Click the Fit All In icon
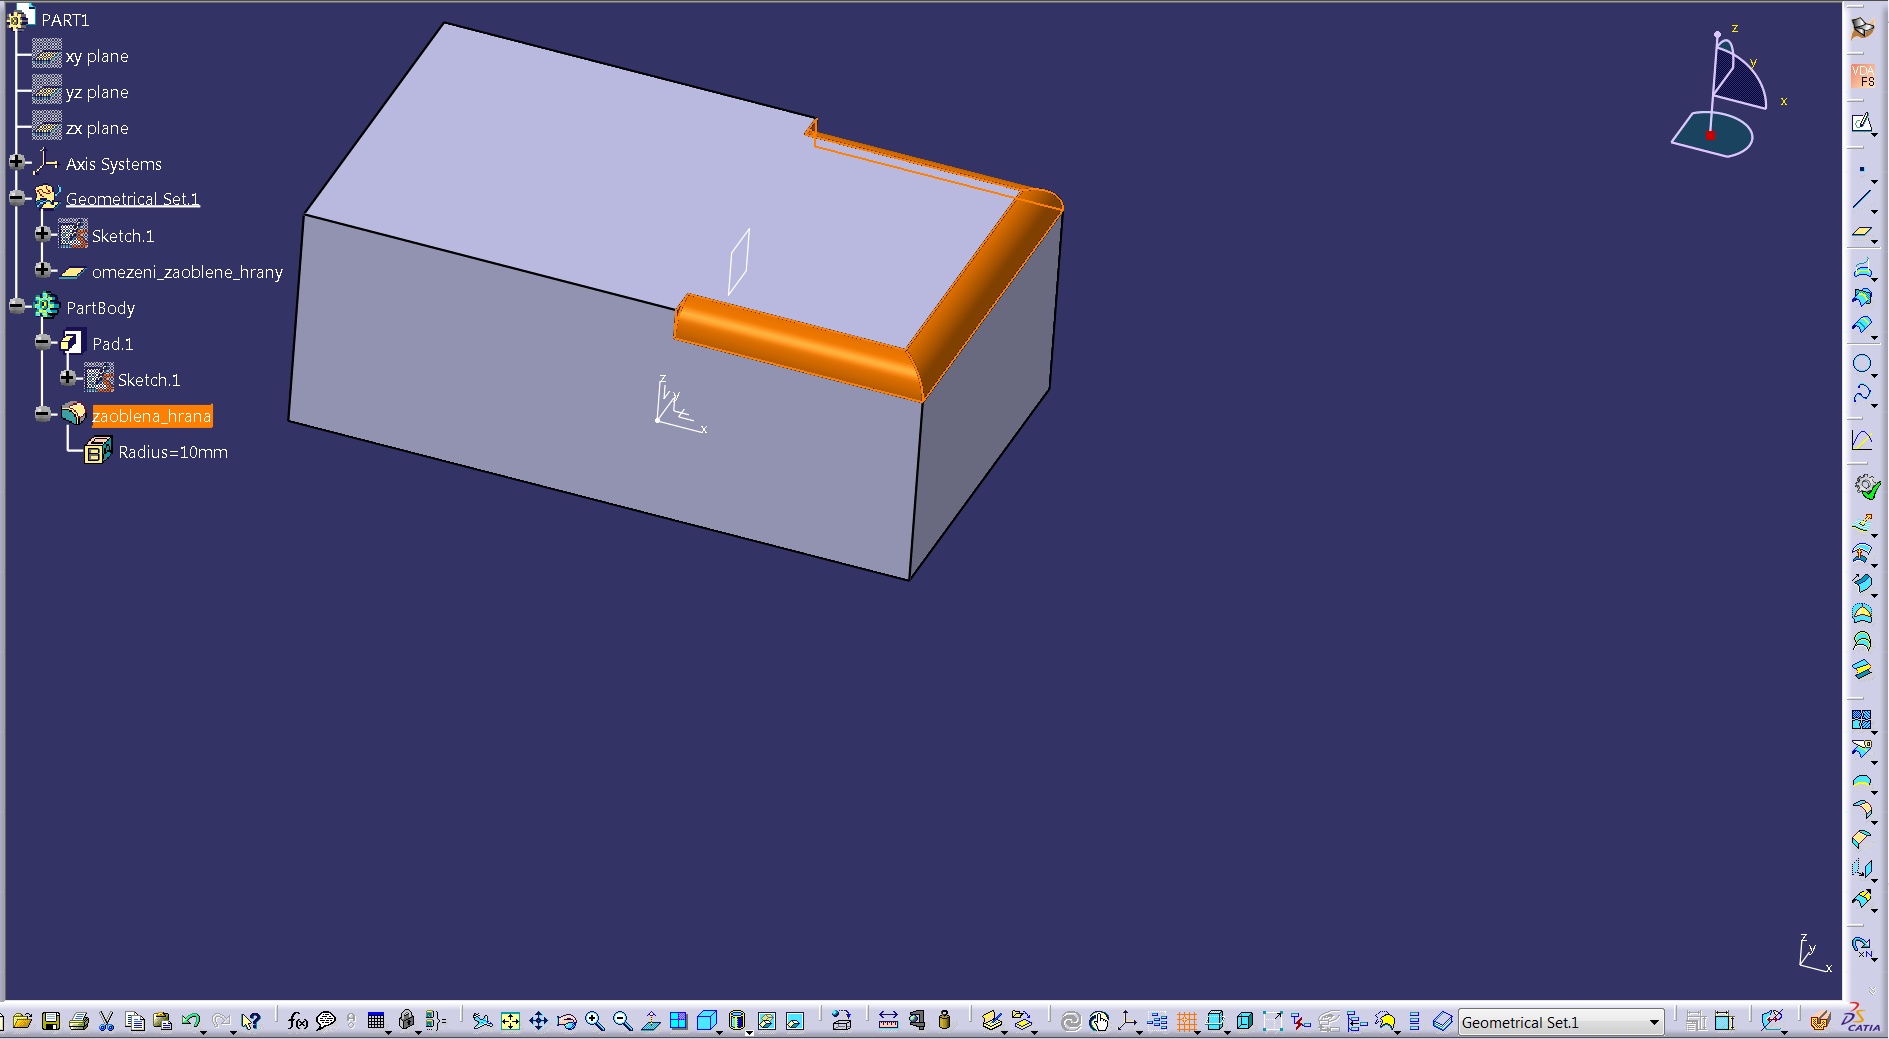1889x1039 pixels. tap(510, 1021)
